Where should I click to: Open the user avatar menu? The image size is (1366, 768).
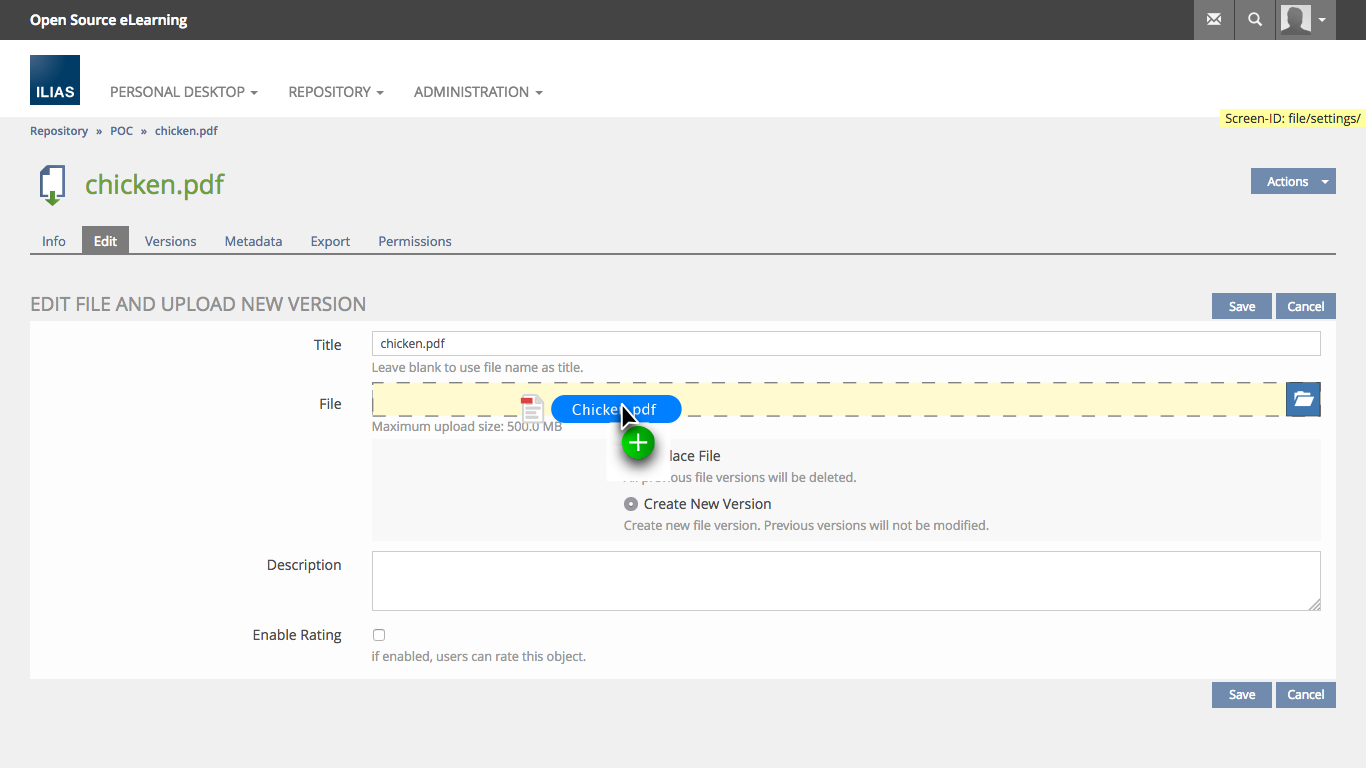[1305, 20]
